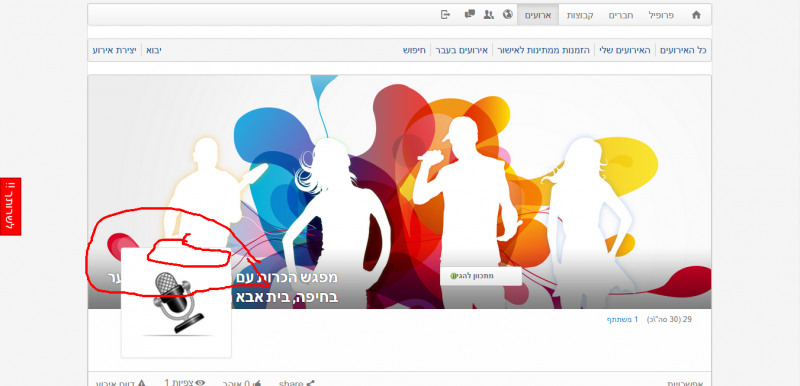Open the messages chat bubbles icon
Image resolution: width=800 pixels, height=386 pixels.
point(470,14)
